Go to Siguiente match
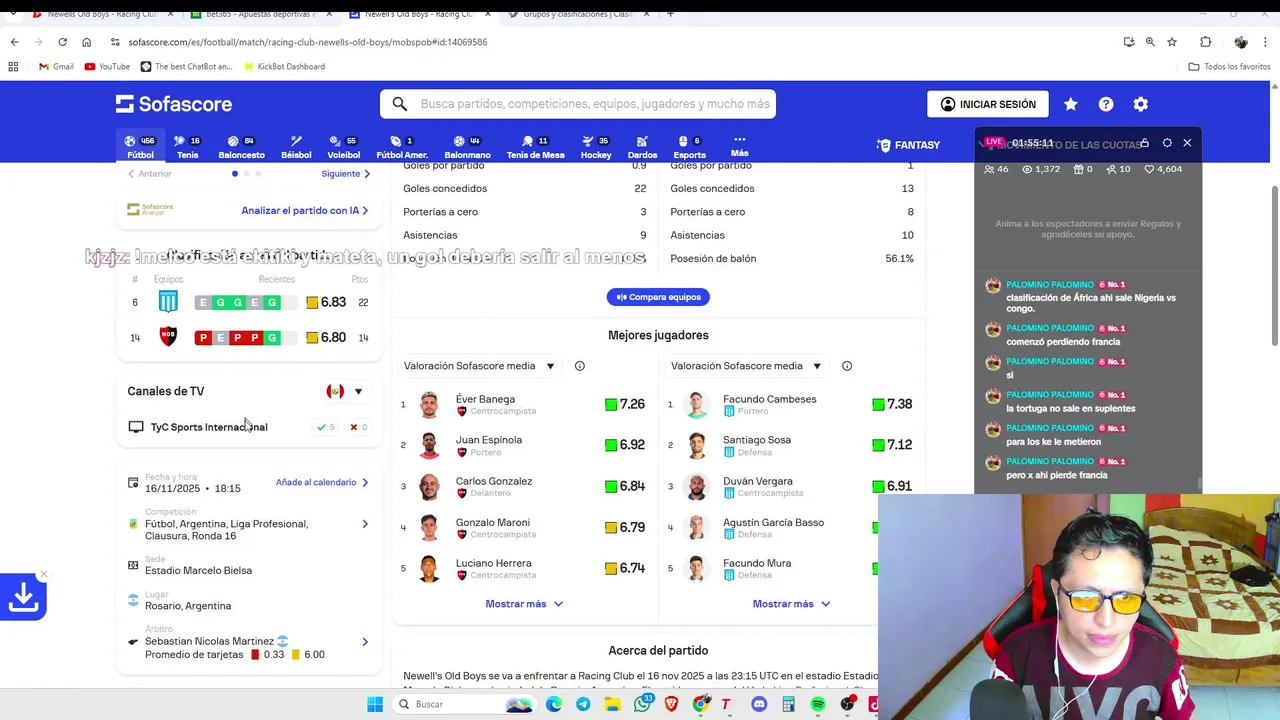Viewport: 1280px width, 720px height. [x=346, y=174]
